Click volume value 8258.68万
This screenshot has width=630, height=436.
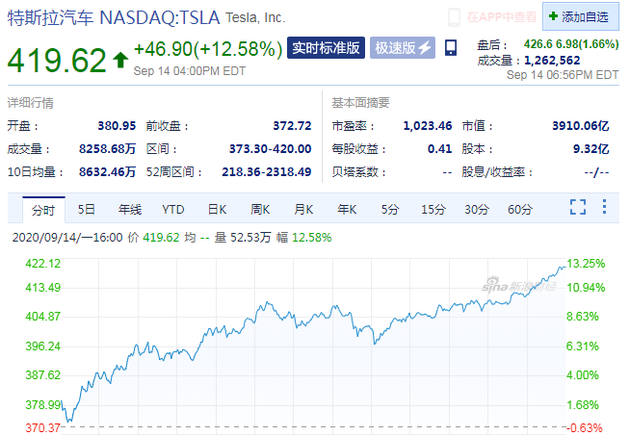click(107, 149)
